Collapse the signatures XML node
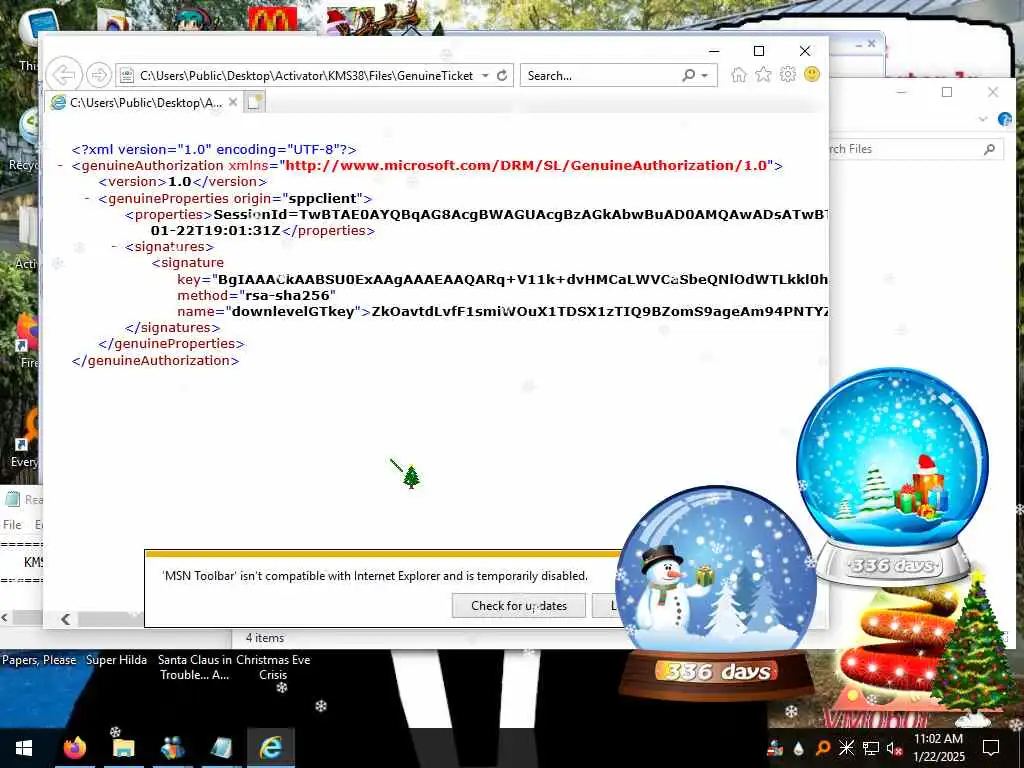The image size is (1024, 768). (114, 246)
